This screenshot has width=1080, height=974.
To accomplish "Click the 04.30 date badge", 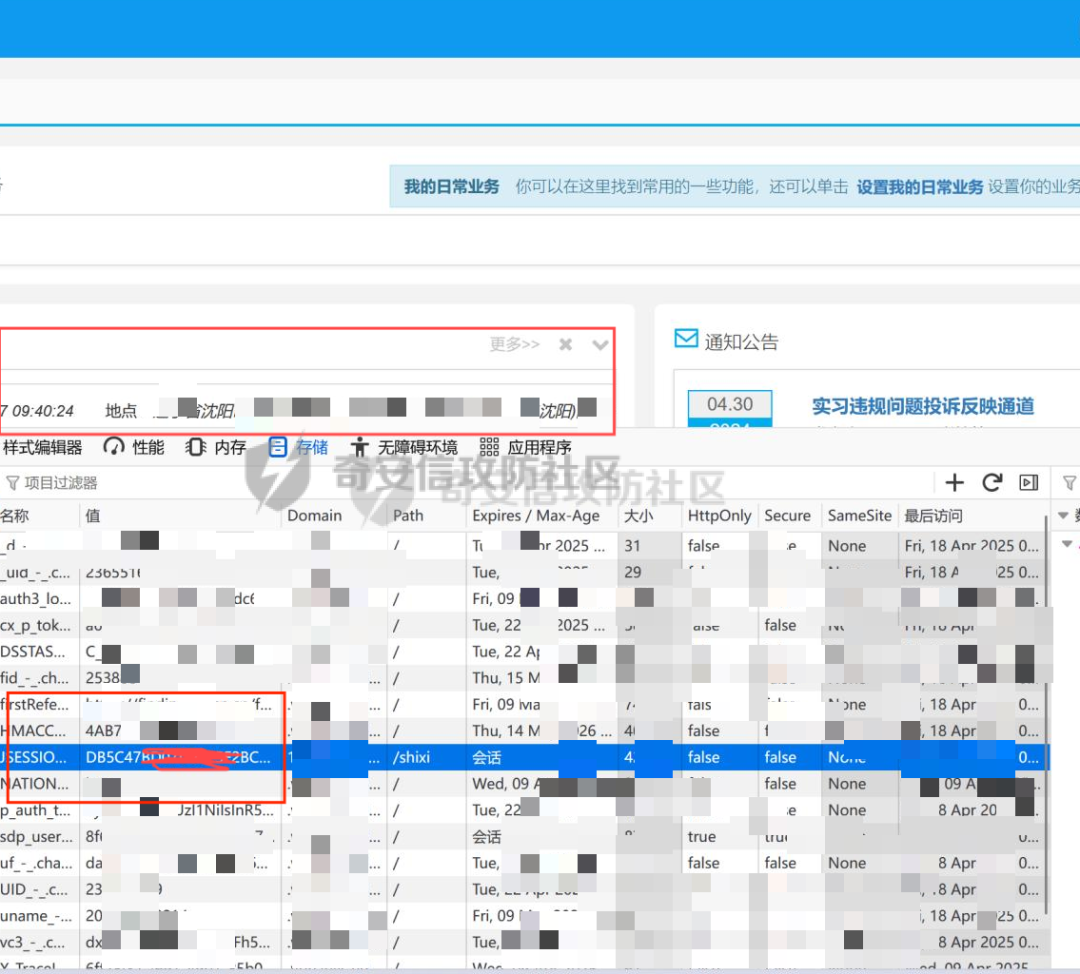I will coord(730,404).
